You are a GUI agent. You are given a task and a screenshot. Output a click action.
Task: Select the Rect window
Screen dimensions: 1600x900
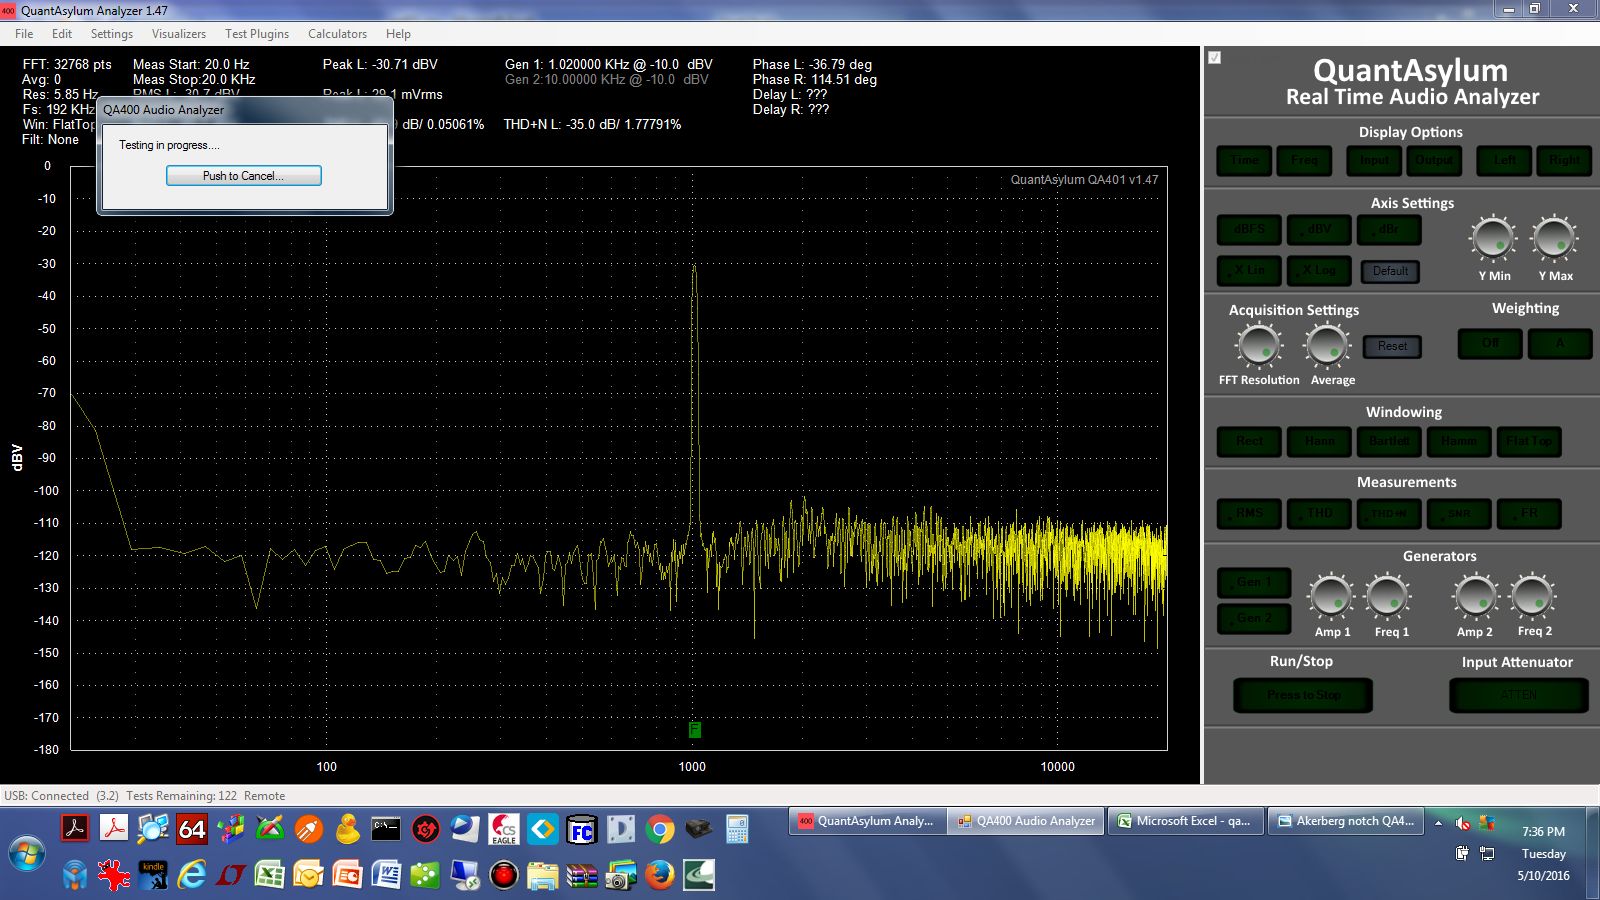(1249, 441)
